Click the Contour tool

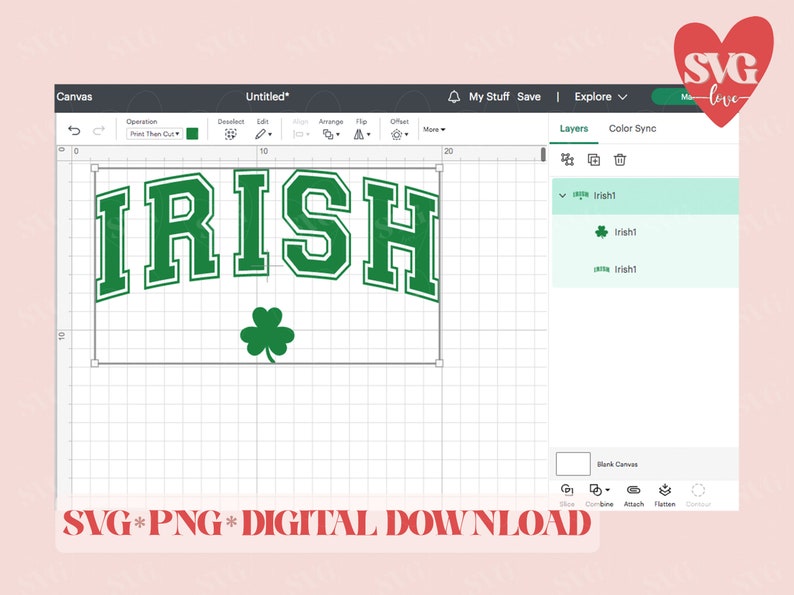[698, 495]
